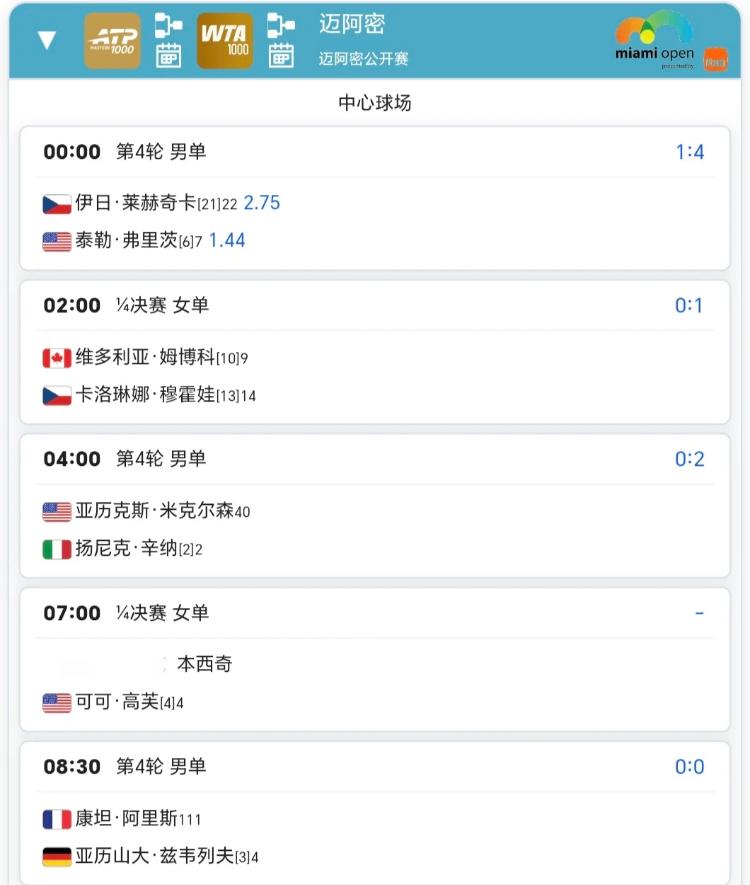Select the 中心球场 court heading
750x885 pixels.
tap(374, 101)
